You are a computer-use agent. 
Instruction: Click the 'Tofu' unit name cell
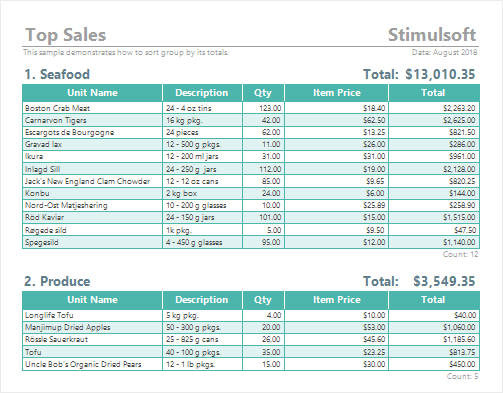(92, 352)
